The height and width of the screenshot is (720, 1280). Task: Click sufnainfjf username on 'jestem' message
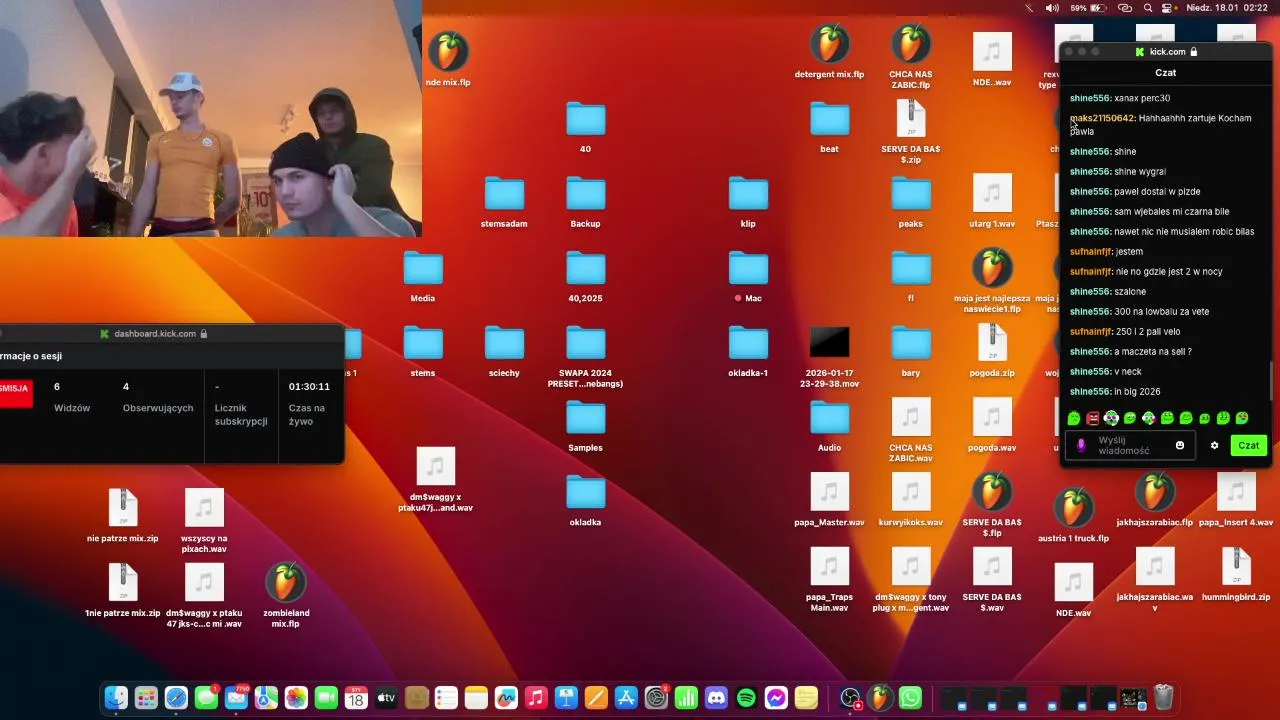point(1090,251)
